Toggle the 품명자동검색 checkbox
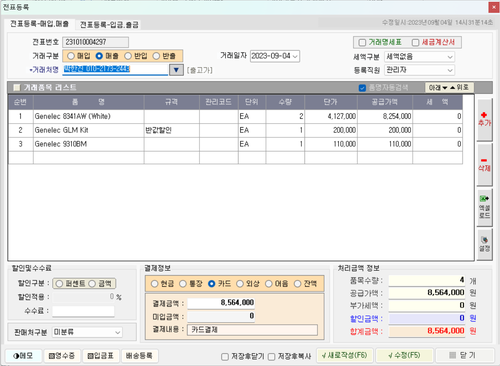The width and height of the screenshot is (500, 366). tap(362, 88)
